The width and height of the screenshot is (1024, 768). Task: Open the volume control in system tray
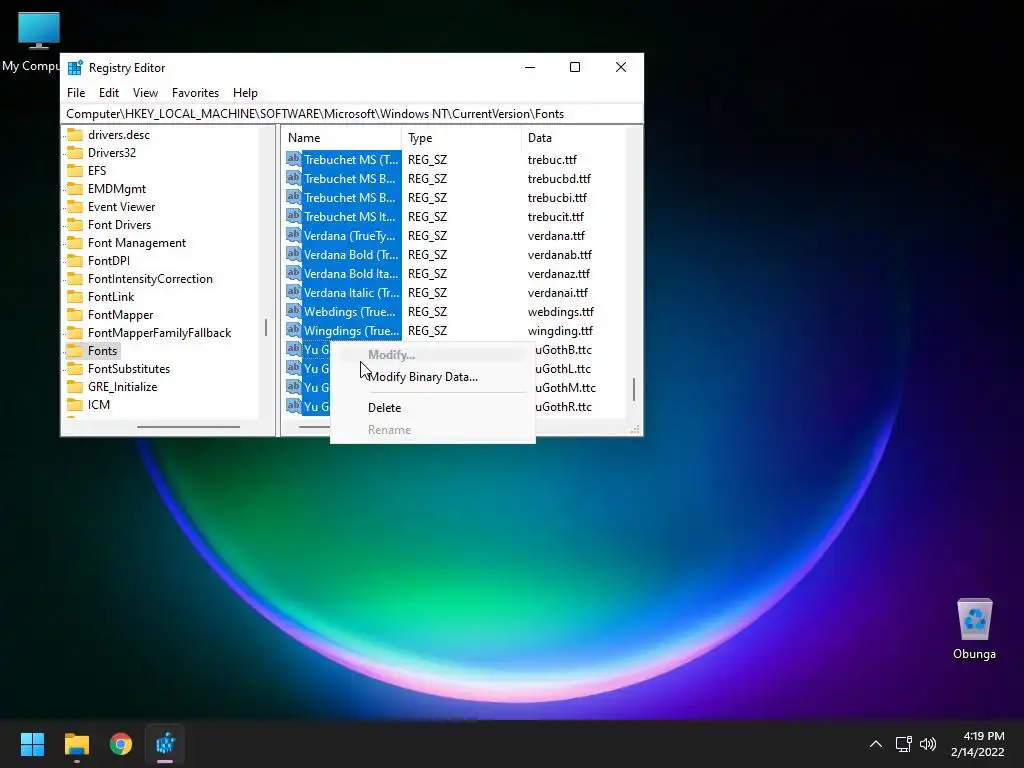coord(927,744)
